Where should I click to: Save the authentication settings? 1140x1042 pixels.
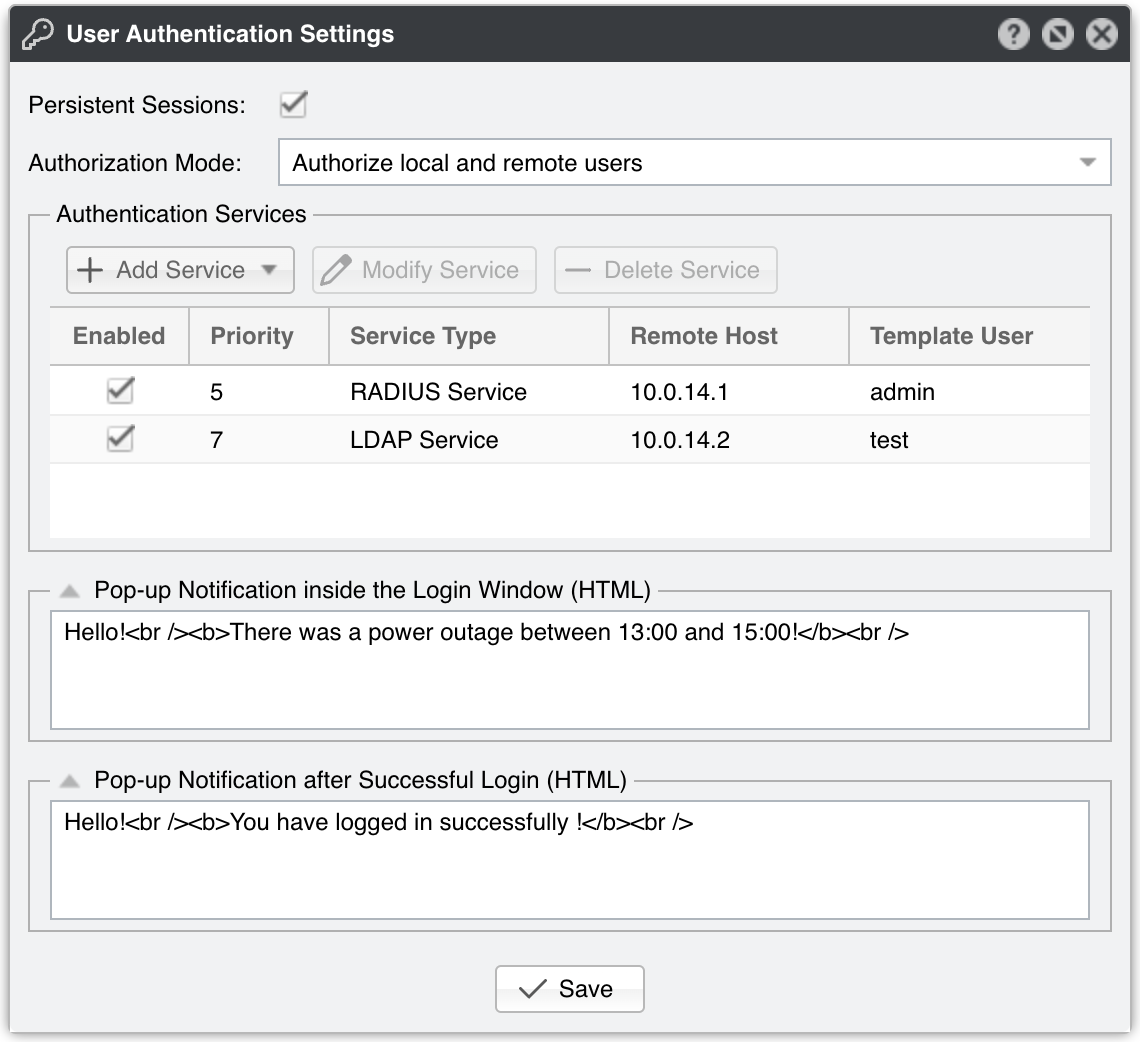pos(569,989)
